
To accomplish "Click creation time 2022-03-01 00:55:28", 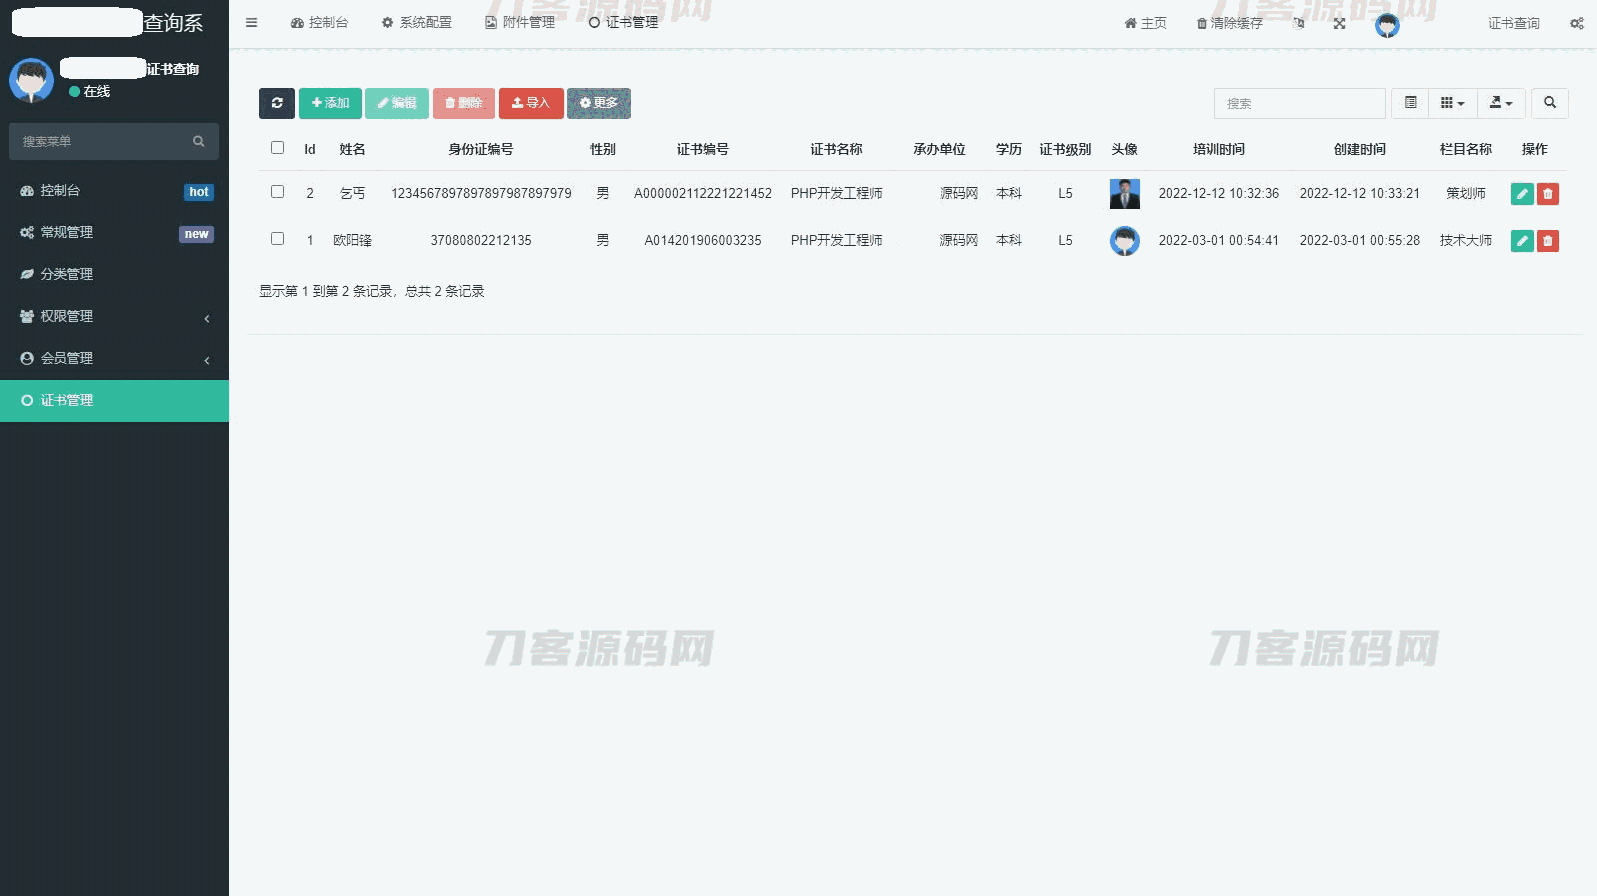I will 1360,241.
